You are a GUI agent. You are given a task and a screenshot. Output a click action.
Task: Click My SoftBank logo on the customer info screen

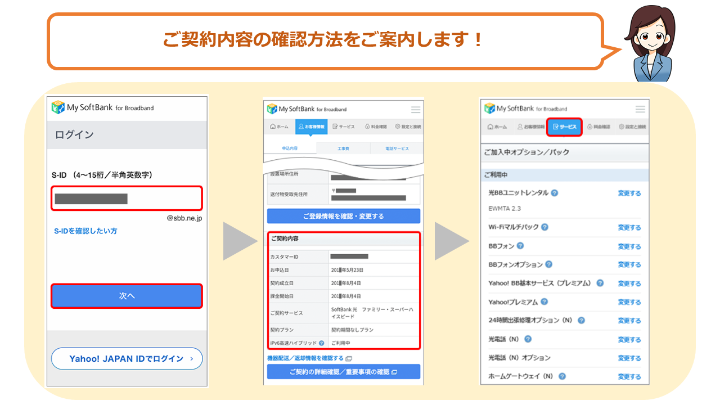coord(307,109)
